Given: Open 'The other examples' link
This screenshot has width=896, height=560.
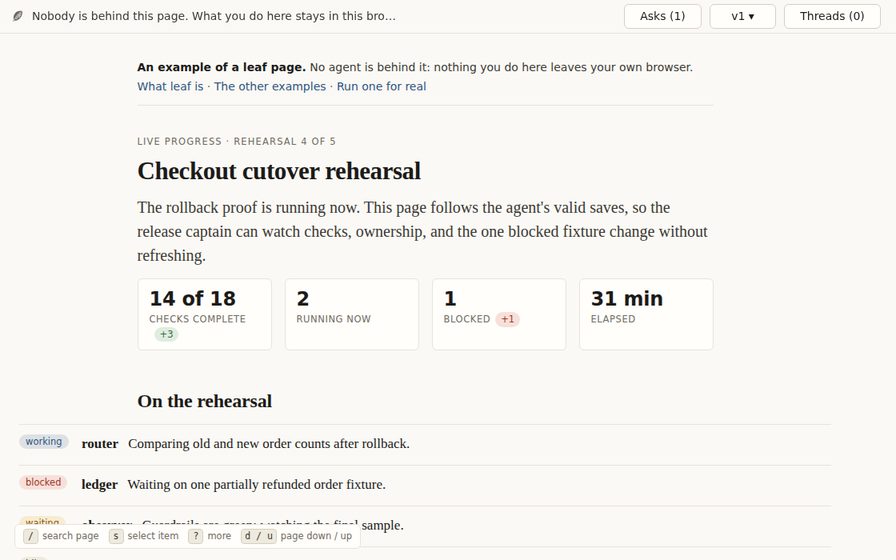Looking at the screenshot, I should click(x=270, y=86).
